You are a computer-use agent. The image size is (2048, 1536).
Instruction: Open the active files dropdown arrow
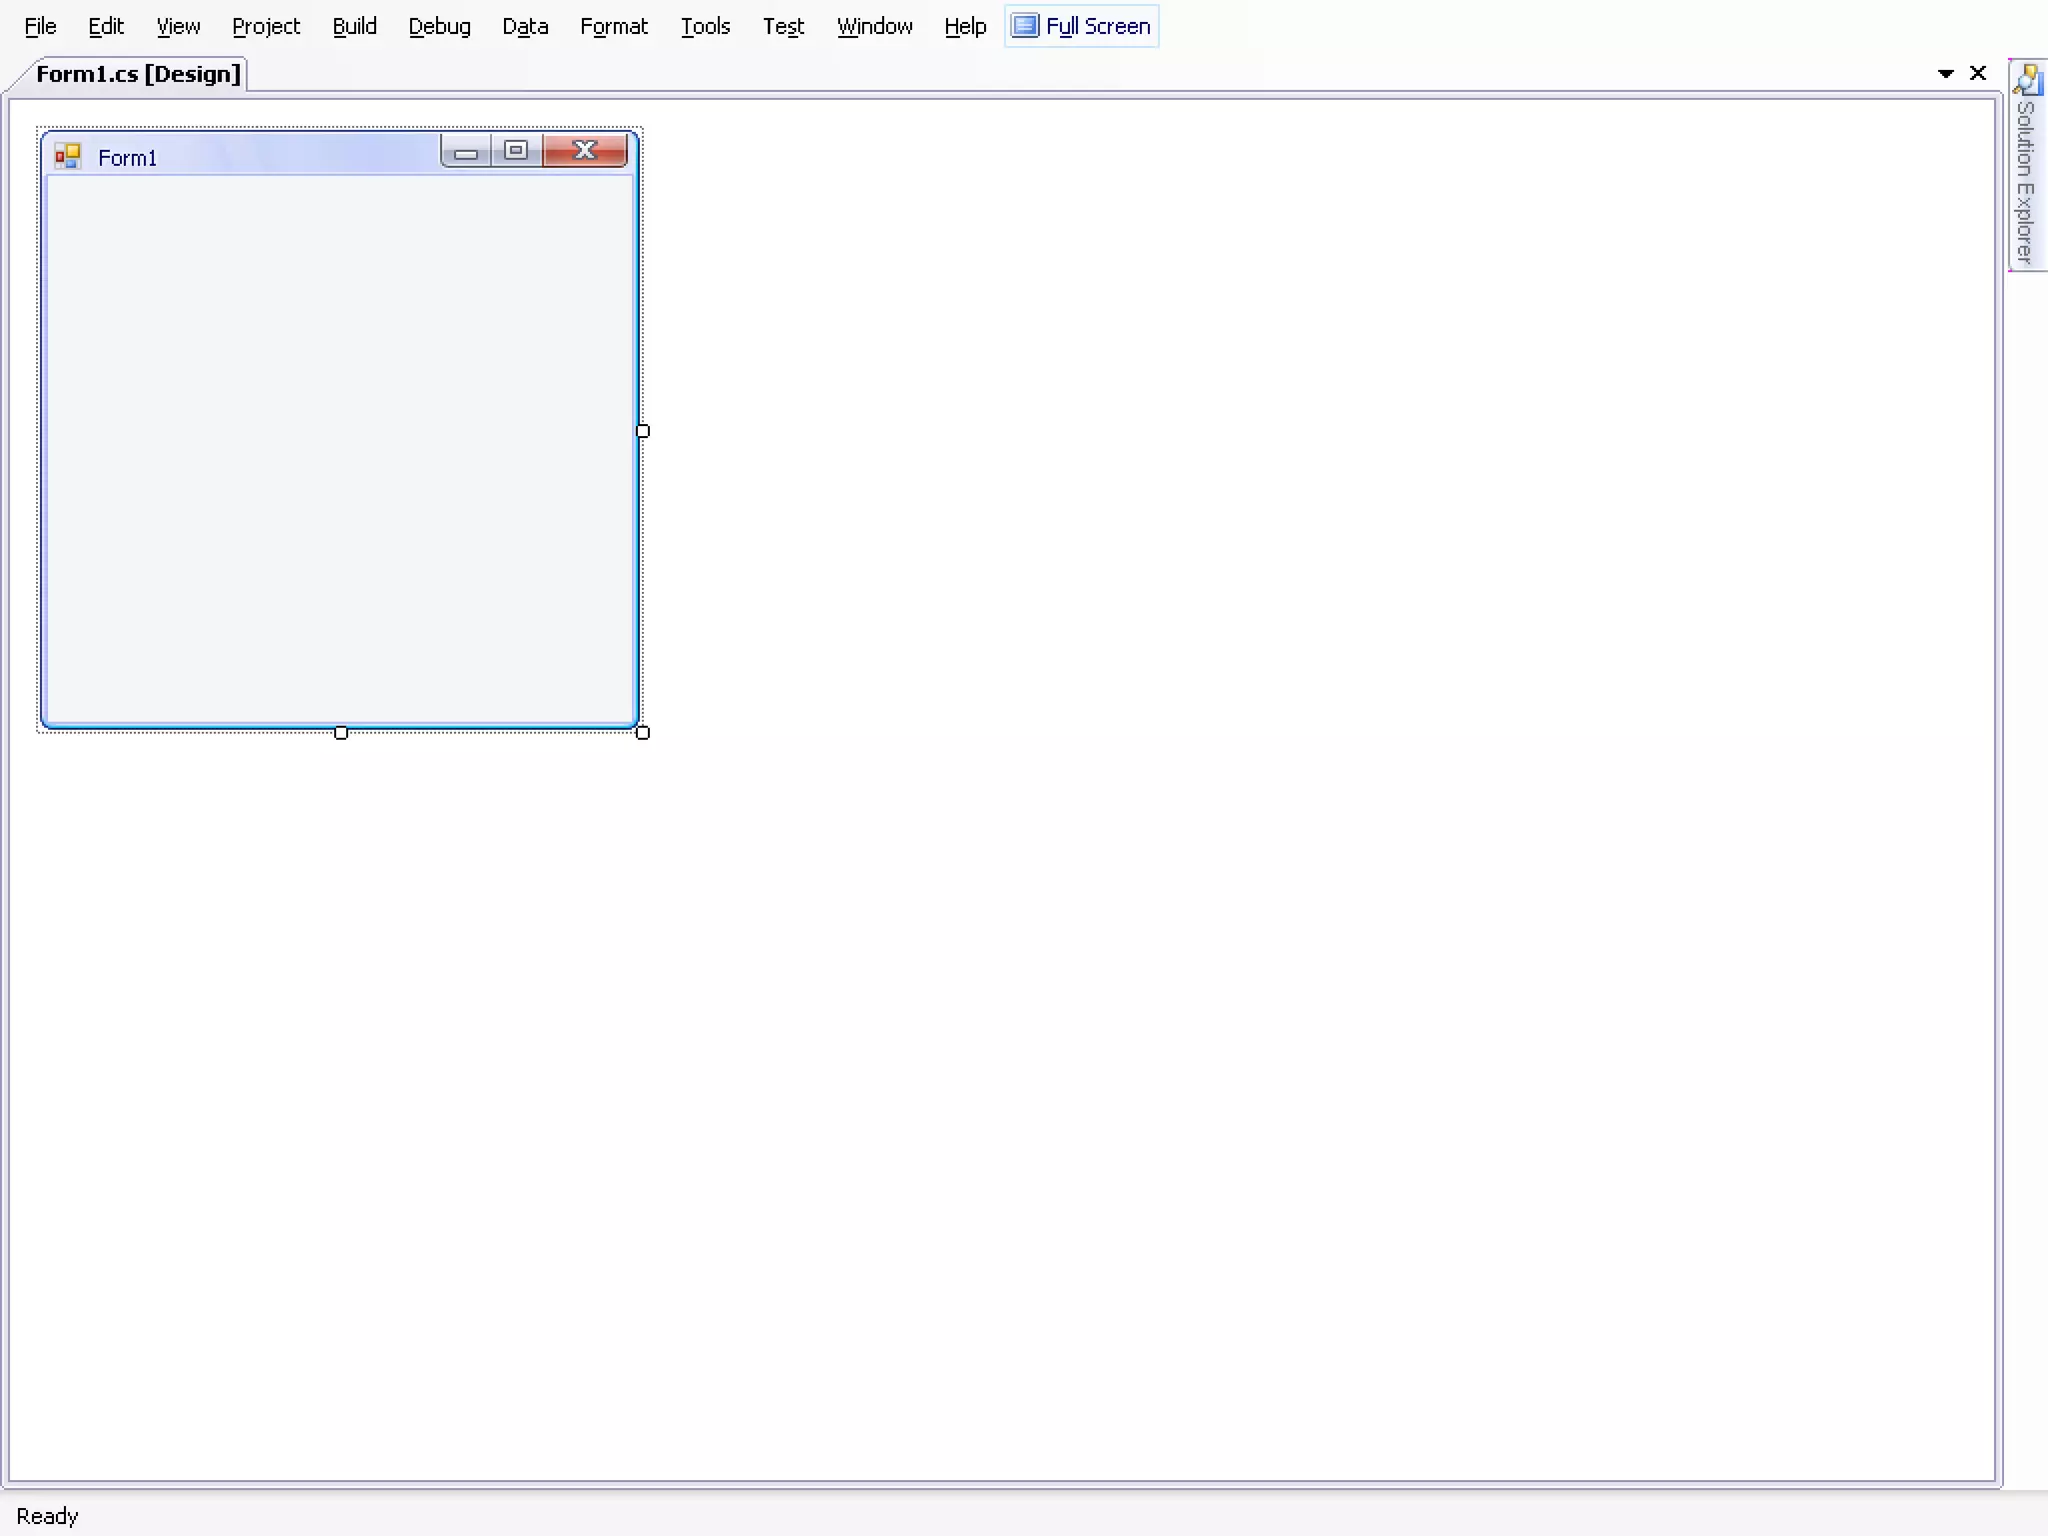(1945, 74)
